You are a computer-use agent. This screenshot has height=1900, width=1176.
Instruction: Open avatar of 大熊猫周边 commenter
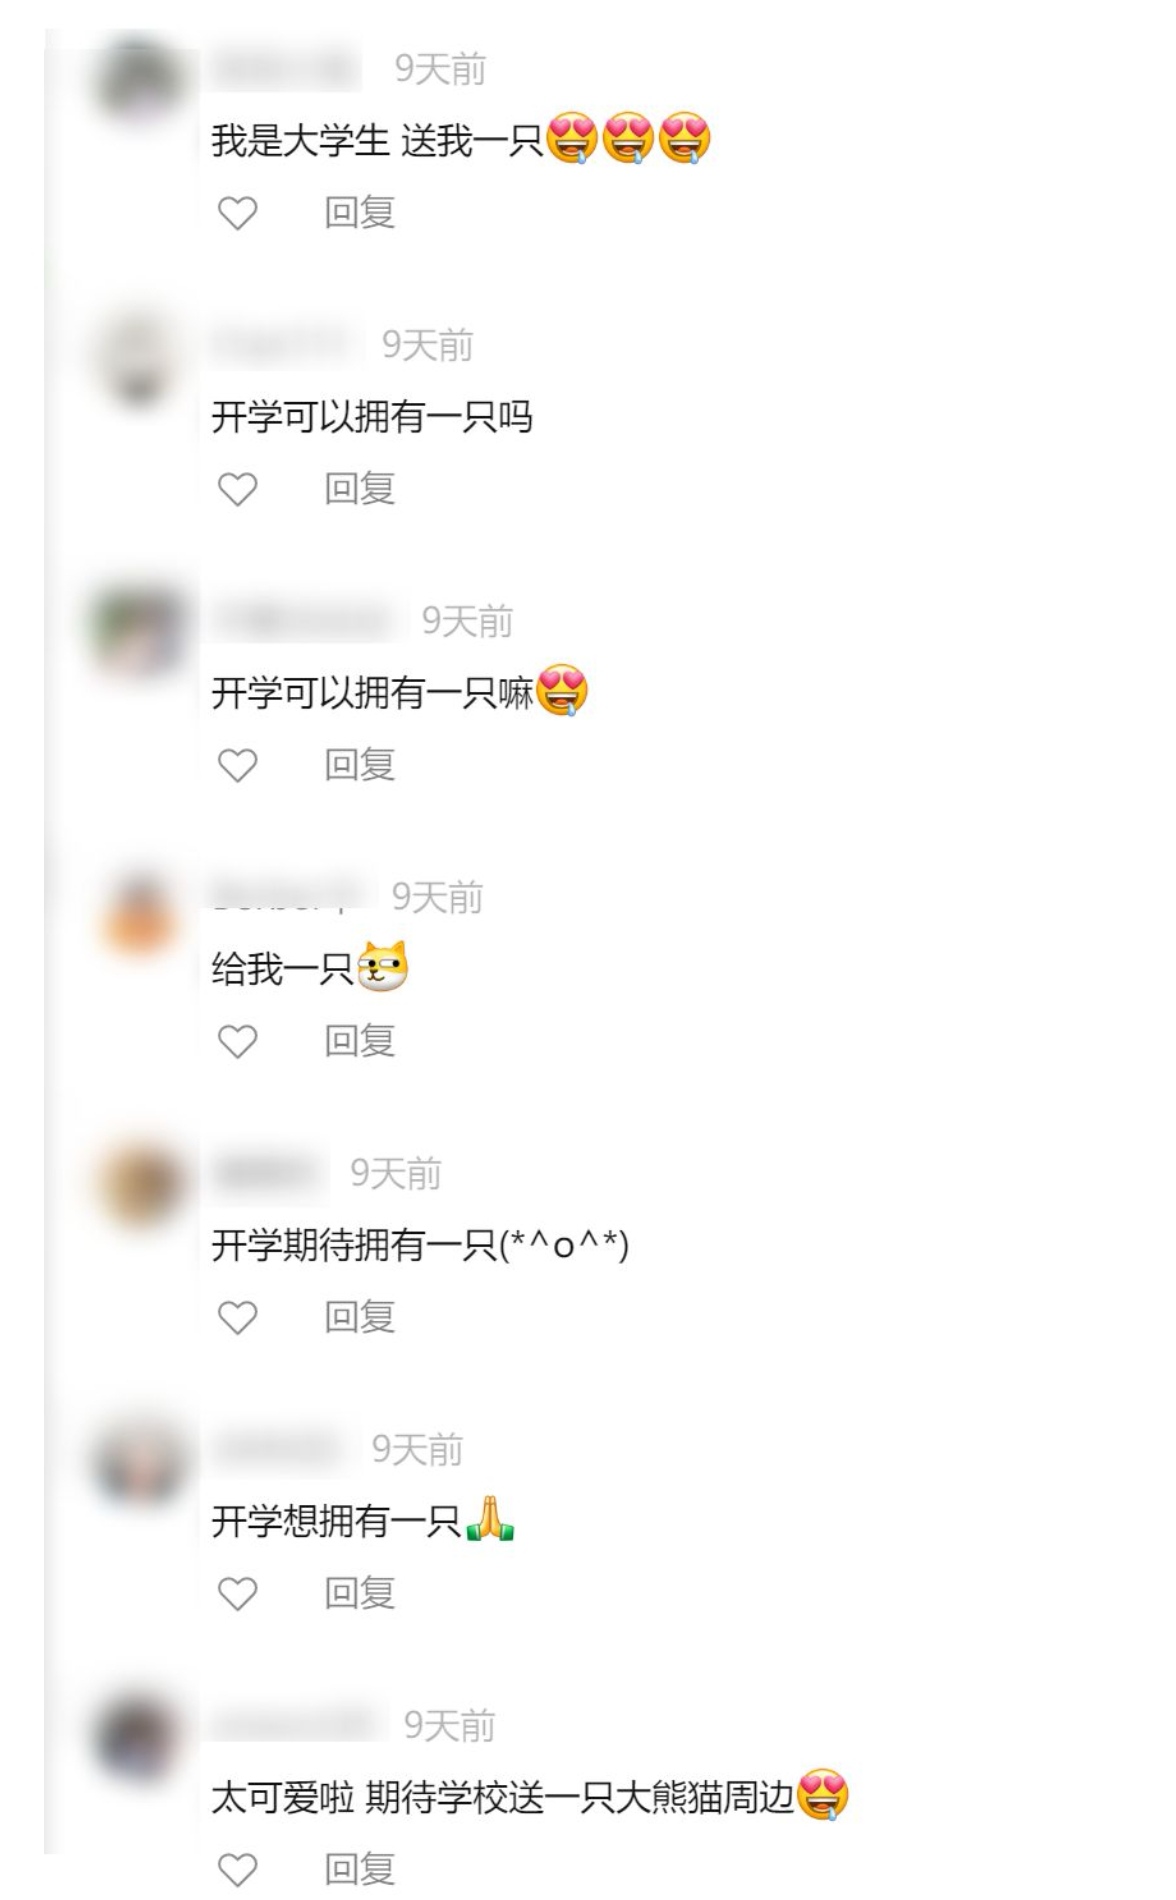point(138,1736)
